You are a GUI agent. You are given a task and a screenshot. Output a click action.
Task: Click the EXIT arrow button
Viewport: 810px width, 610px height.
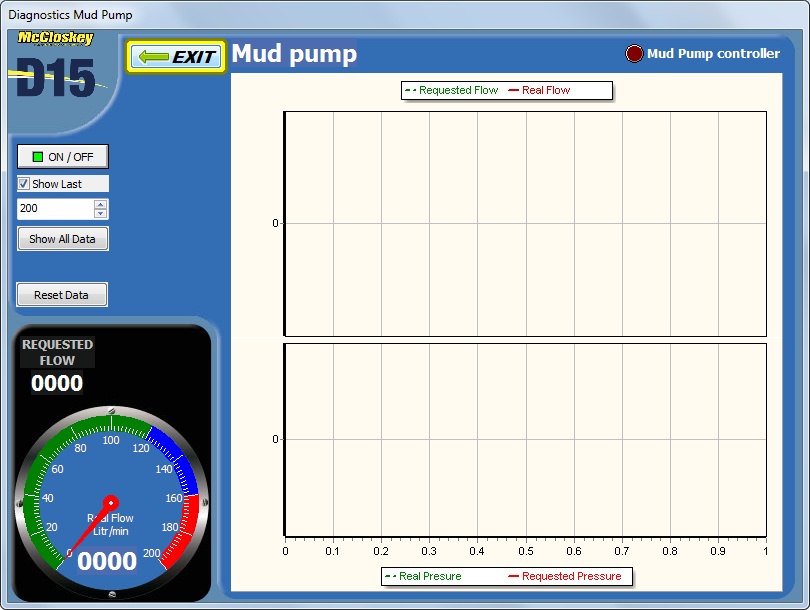[x=176, y=56]
